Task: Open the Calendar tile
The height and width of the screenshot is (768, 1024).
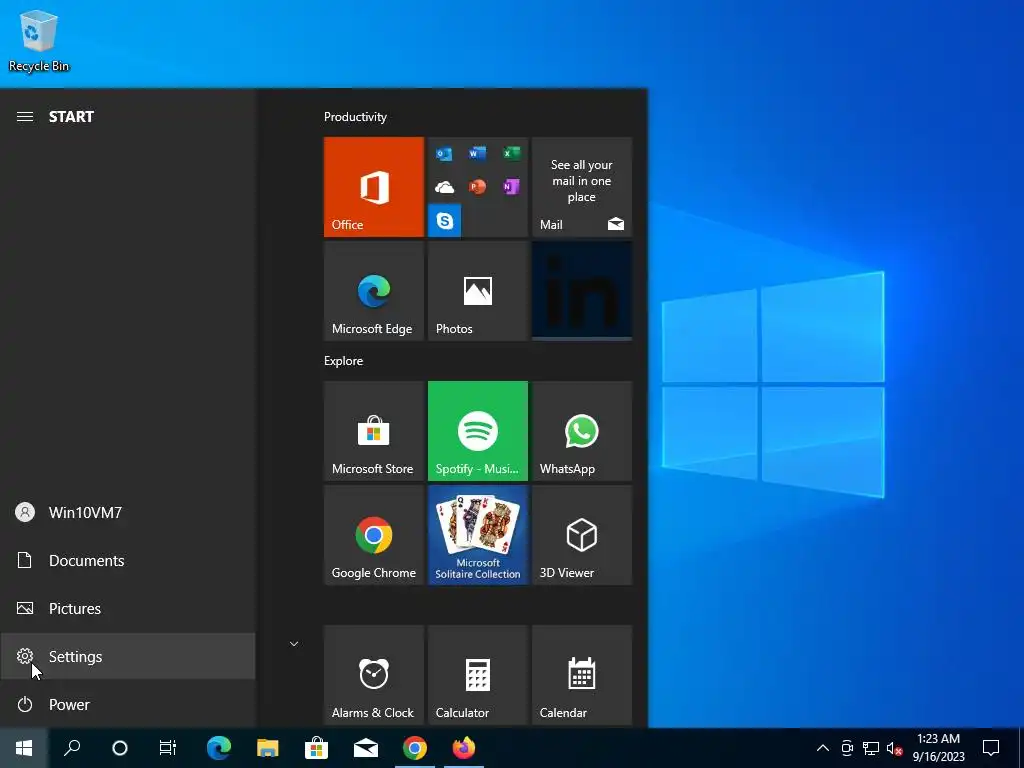Action: coord(582,675)
